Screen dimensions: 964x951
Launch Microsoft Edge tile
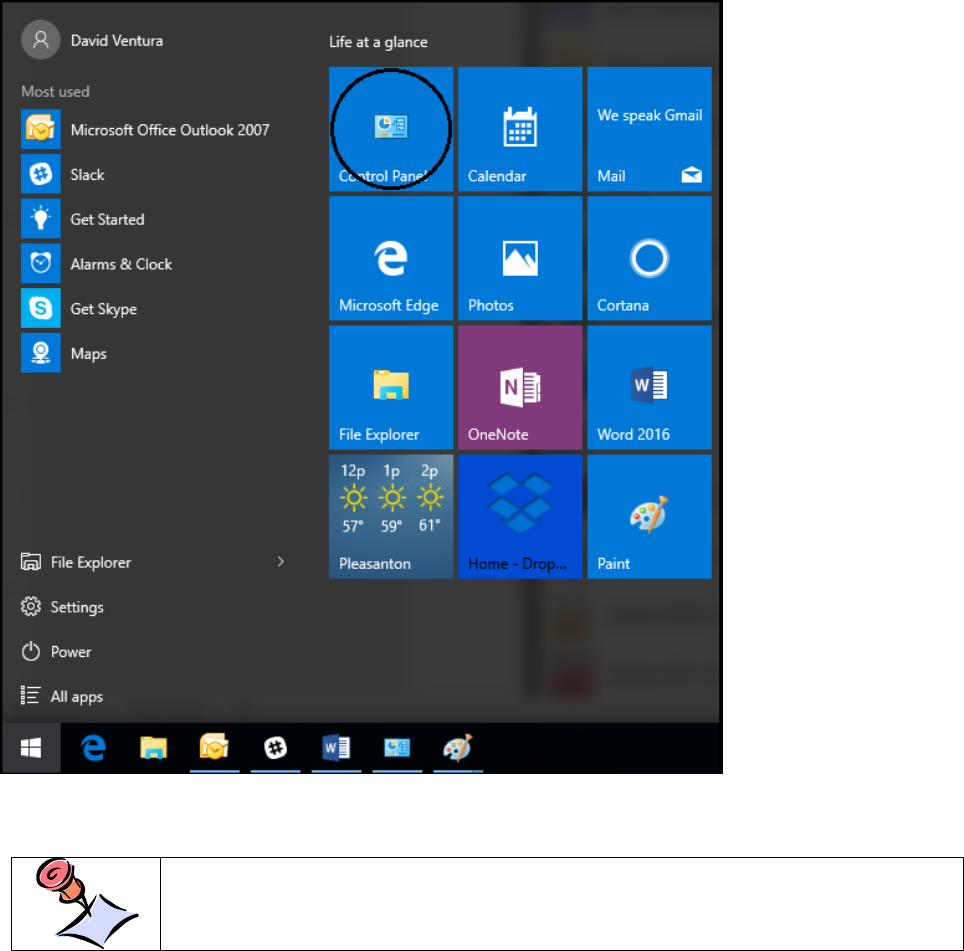(x=391, y=258)
